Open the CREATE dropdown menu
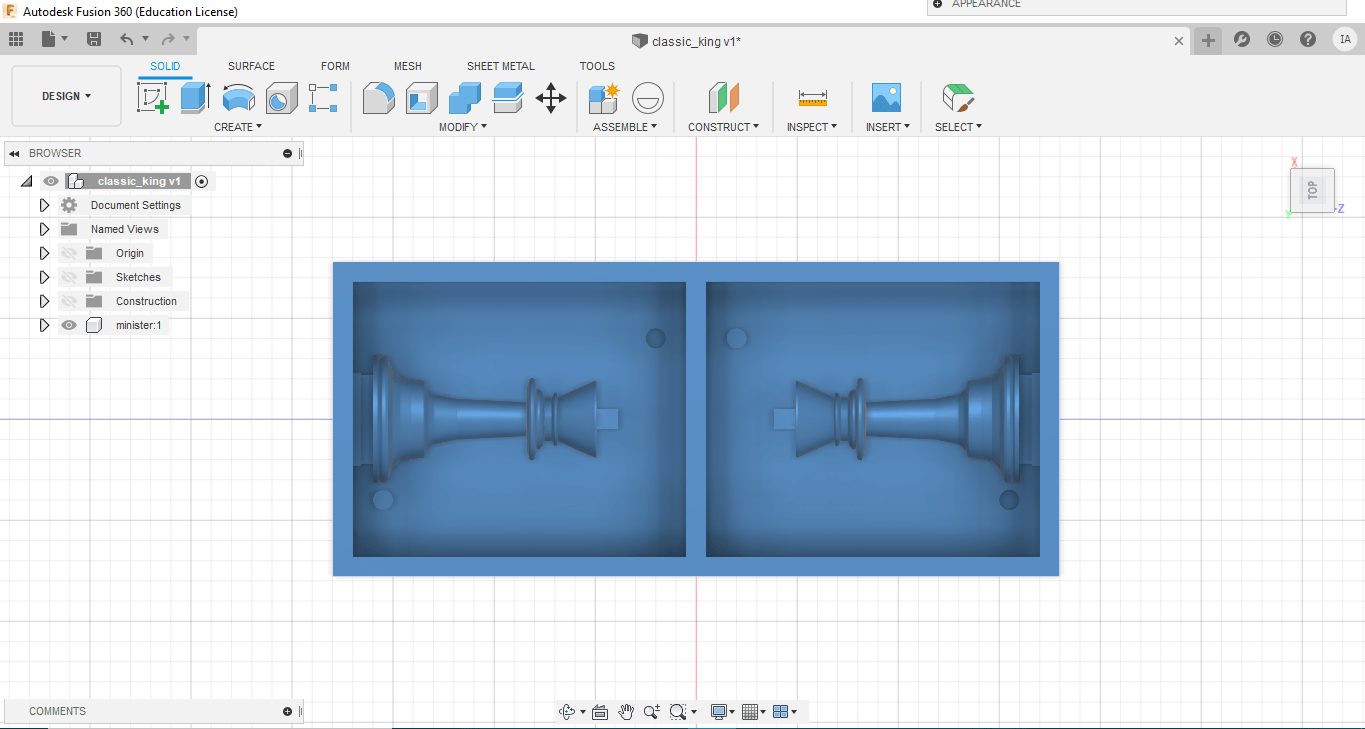This screenshot has width=1365, height=729. (x=238, y=127)
